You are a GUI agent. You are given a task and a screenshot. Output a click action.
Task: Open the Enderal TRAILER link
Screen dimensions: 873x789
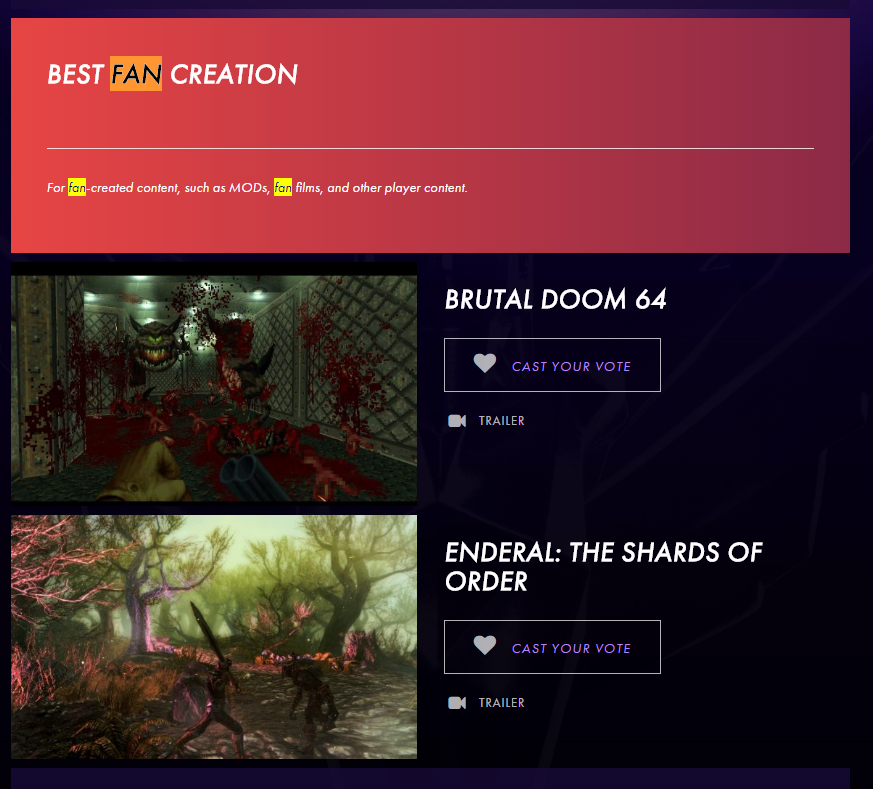point(501,703)
